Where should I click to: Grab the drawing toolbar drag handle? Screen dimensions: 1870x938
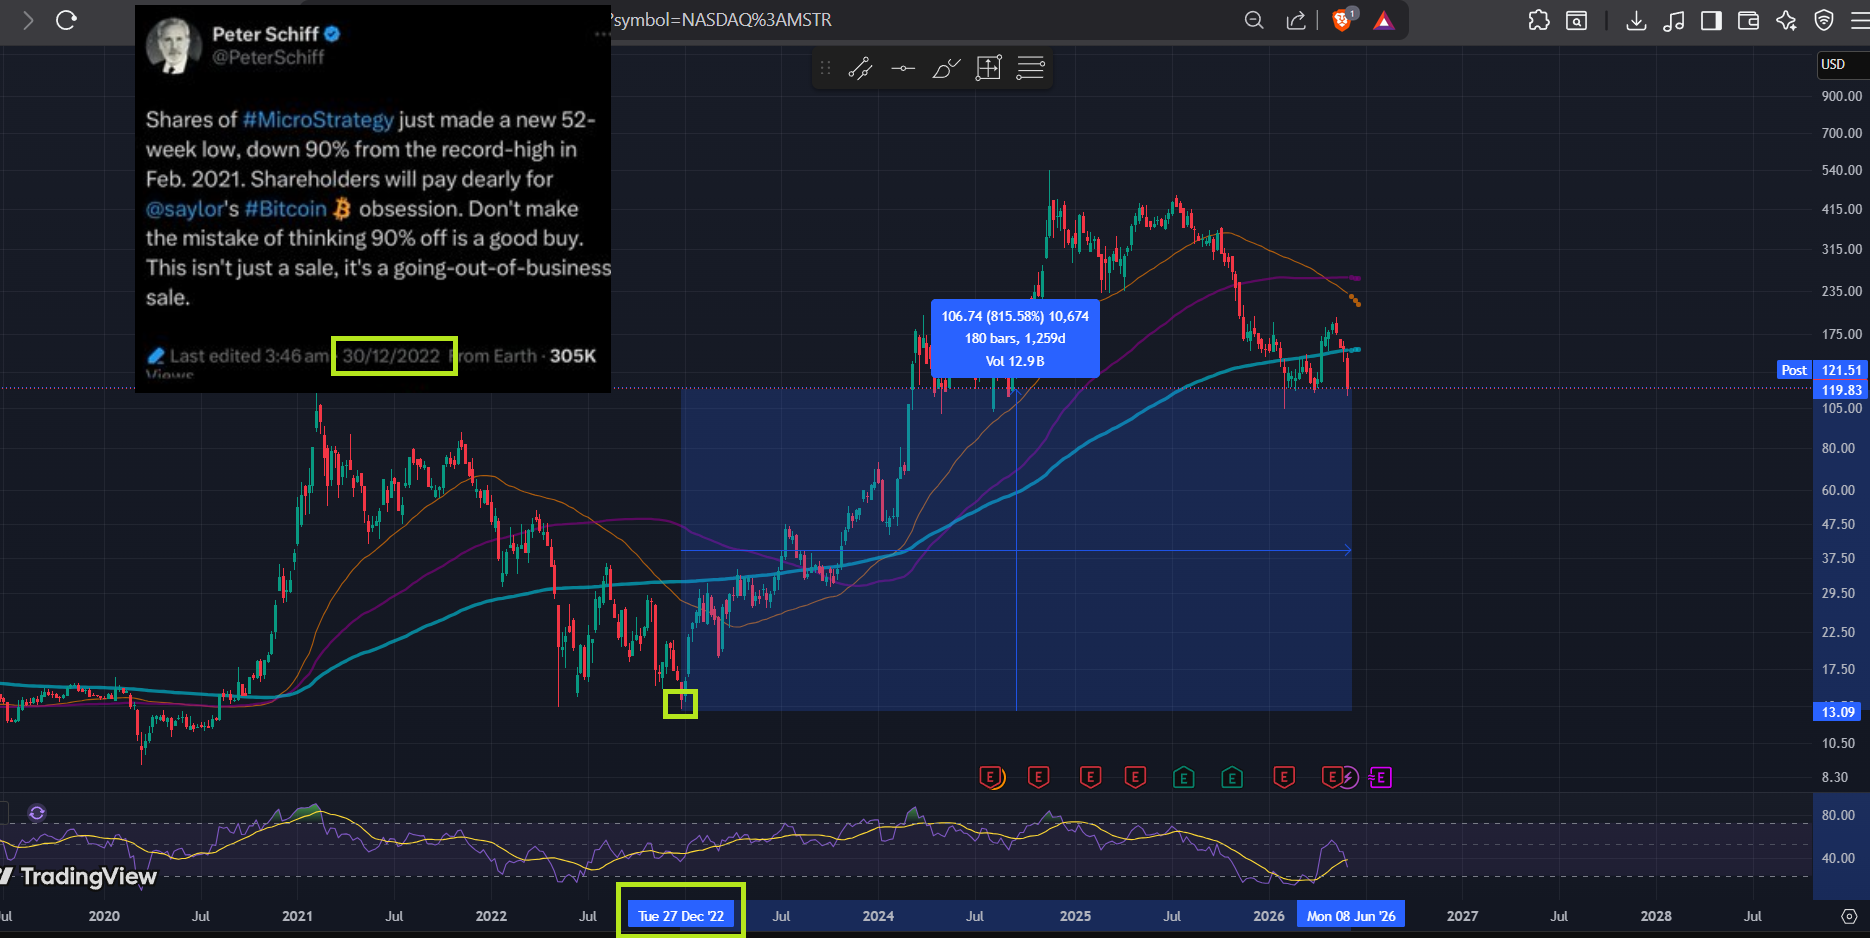[825, 68]
